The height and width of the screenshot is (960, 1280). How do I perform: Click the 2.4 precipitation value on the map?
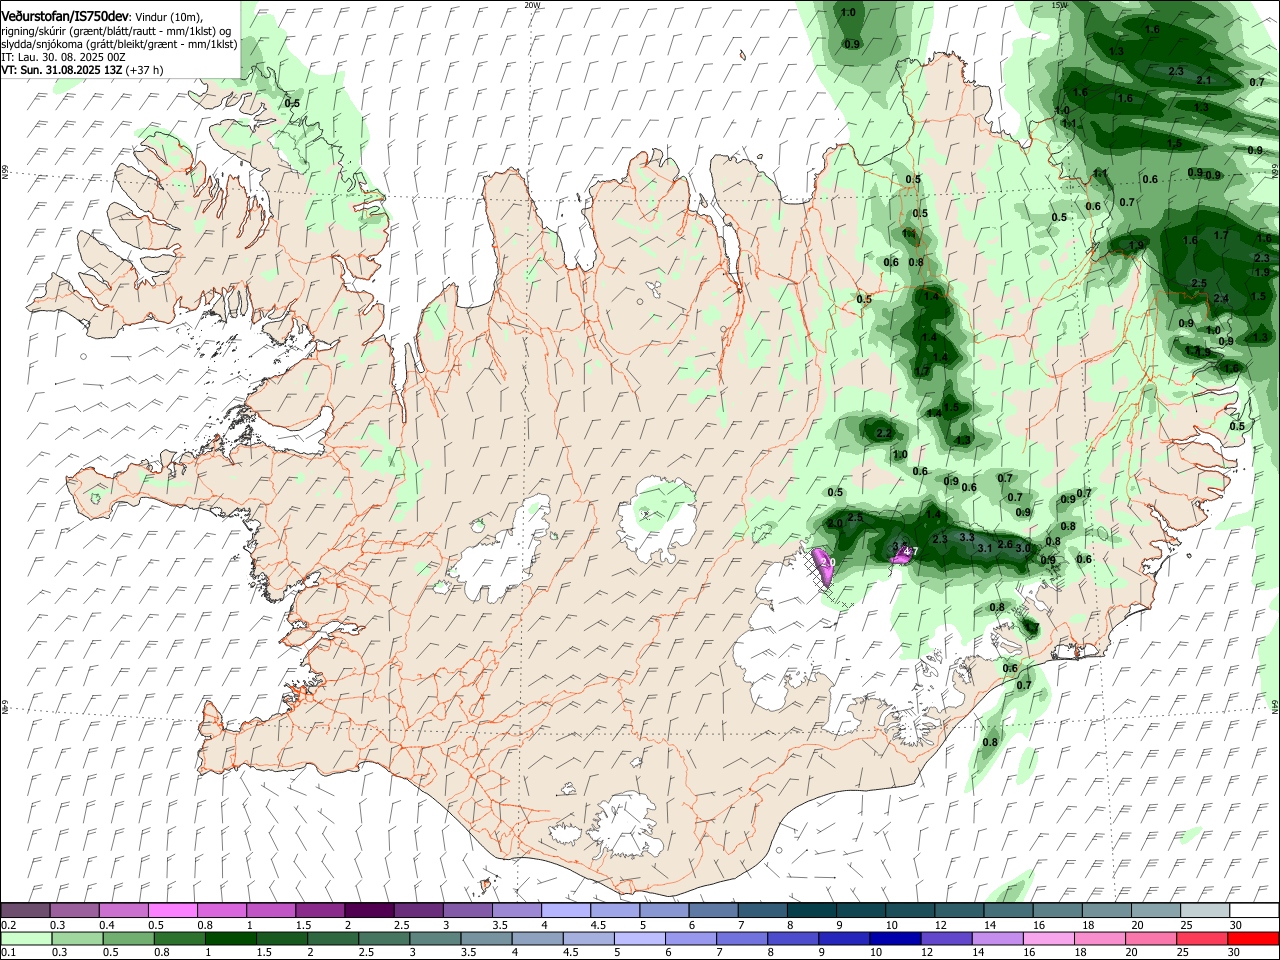tap(1221, 299)
